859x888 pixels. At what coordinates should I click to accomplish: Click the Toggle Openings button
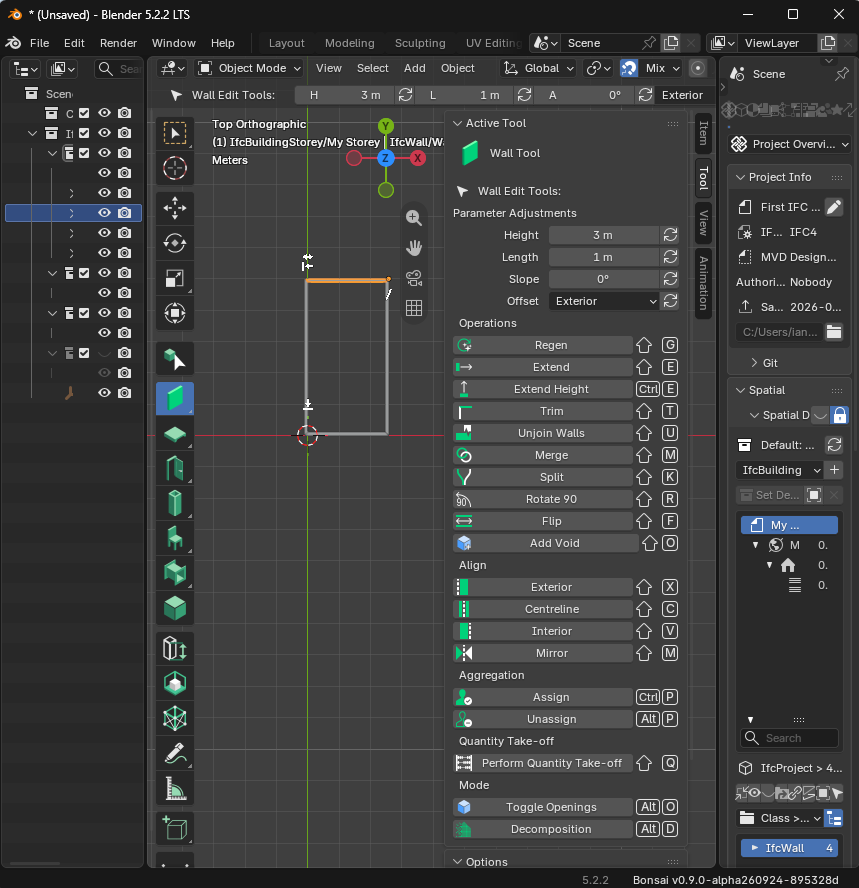(x=543, y=807)
